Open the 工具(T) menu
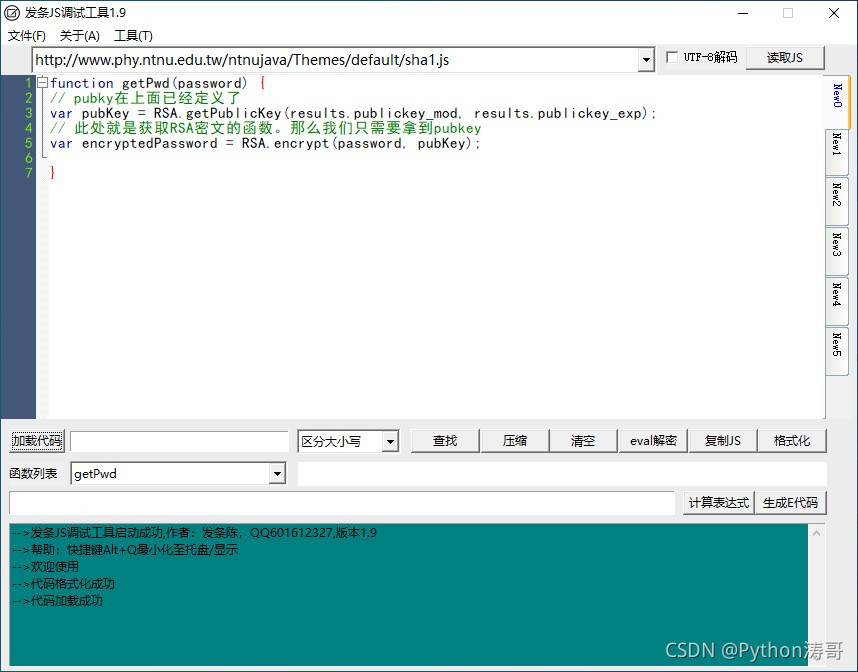This screenshot has width=858, height=672. tap(133, 36)
